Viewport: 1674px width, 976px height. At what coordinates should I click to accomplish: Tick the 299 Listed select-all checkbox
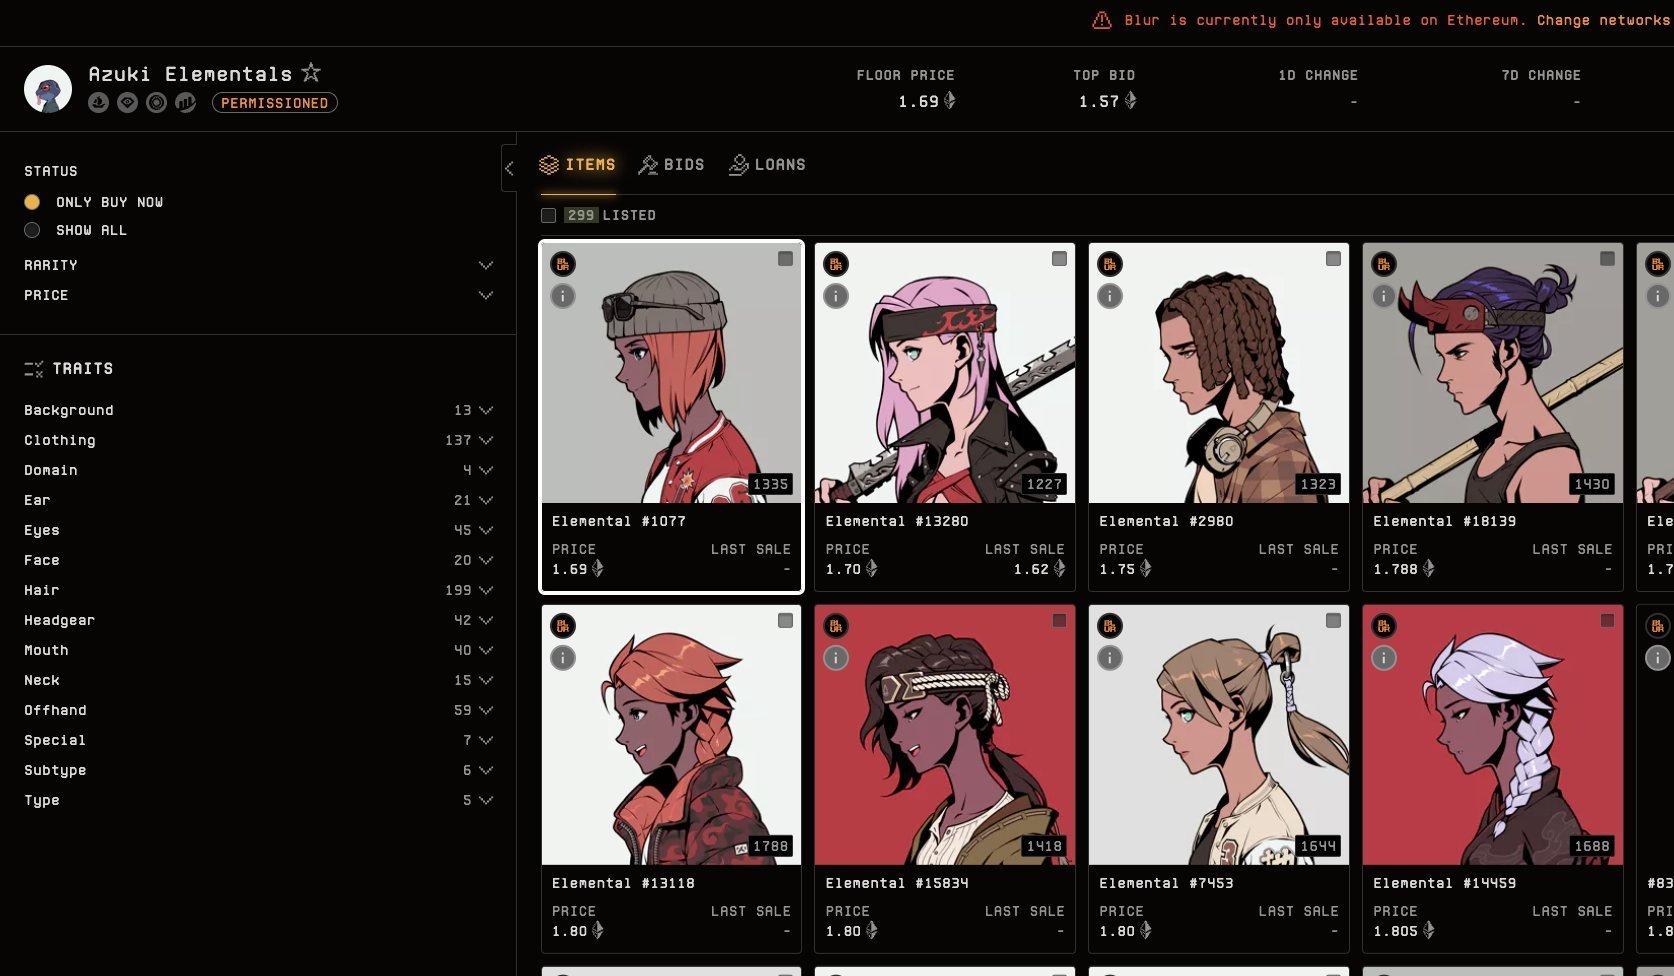click(548, 215)
